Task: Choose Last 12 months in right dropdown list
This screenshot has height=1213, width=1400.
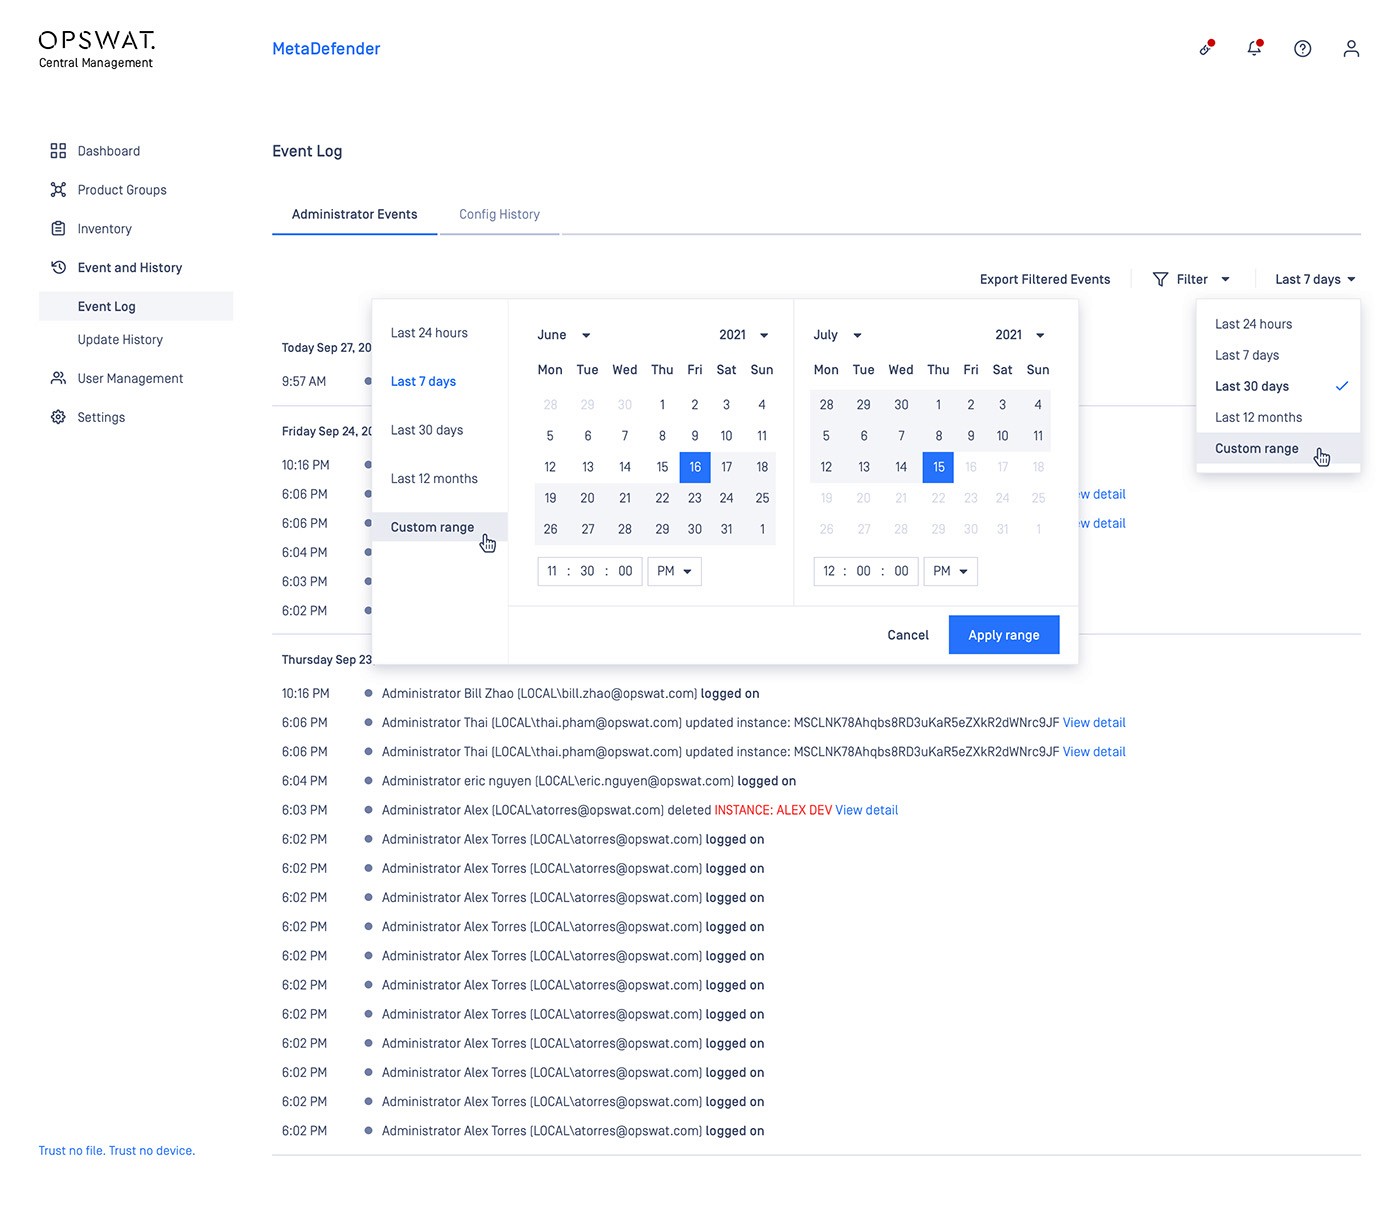Action: click(1278, 417)
